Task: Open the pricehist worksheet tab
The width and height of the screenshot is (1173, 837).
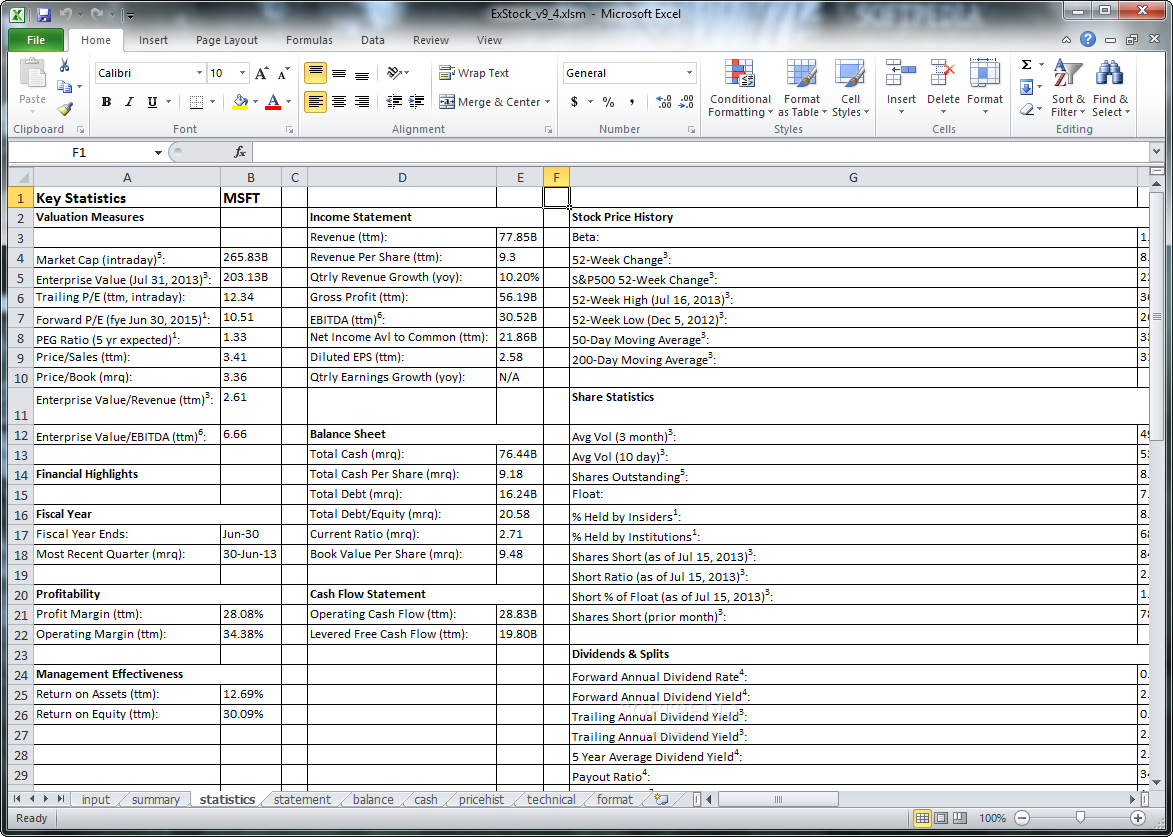Action: pos(481,800)
